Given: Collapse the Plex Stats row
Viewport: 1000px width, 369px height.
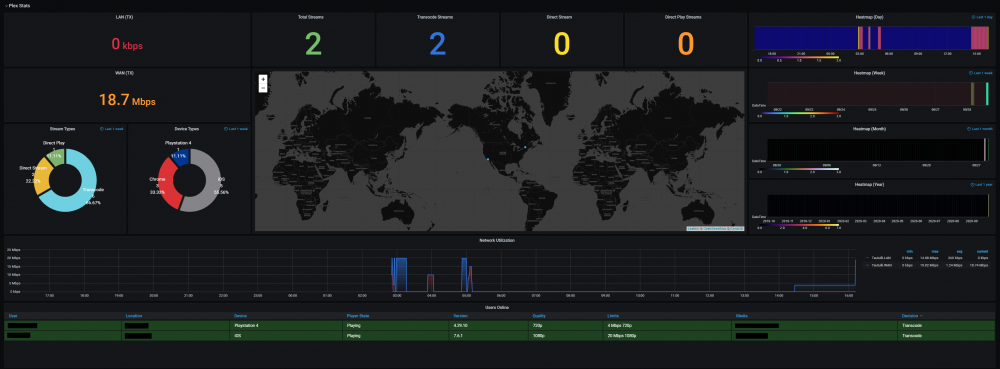Looking at the screenshot, I should 18,5.
